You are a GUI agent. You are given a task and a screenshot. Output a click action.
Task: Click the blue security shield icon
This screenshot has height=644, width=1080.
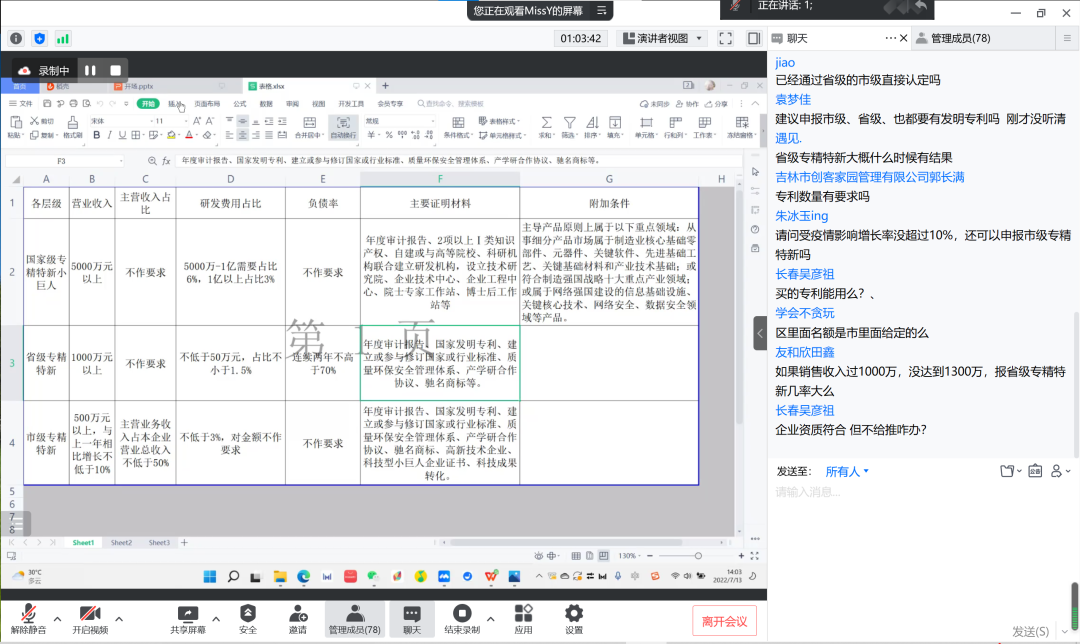tap(39, 39)
